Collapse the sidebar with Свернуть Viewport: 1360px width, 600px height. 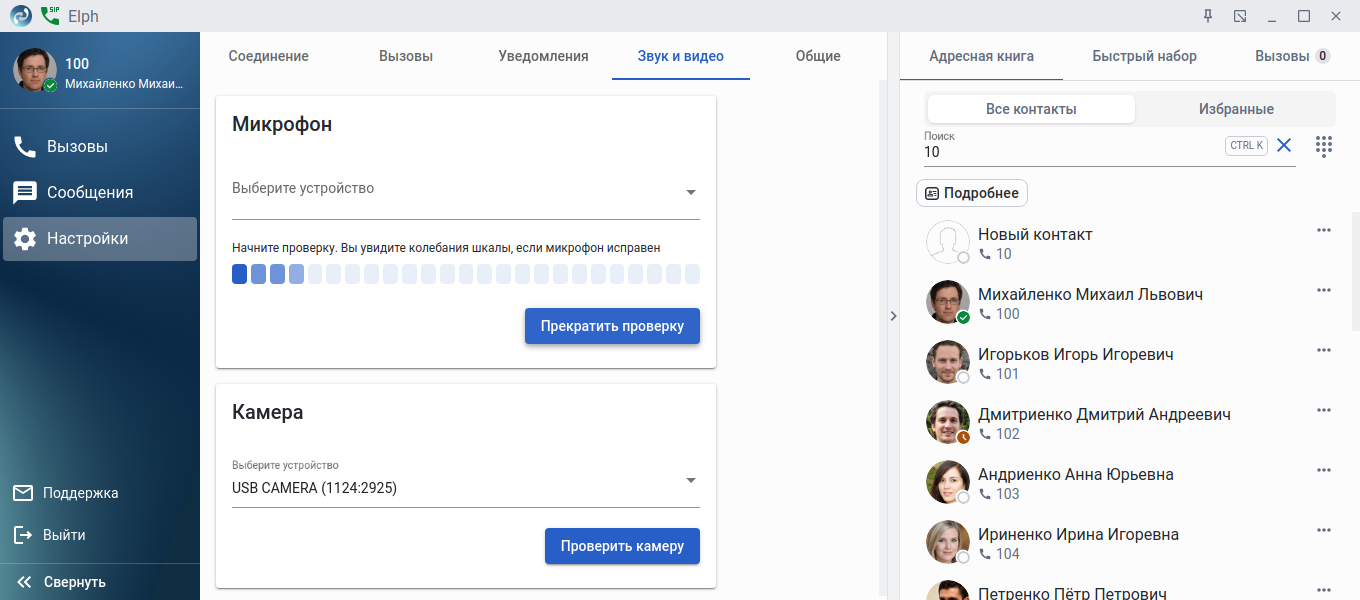coord(60,582)
